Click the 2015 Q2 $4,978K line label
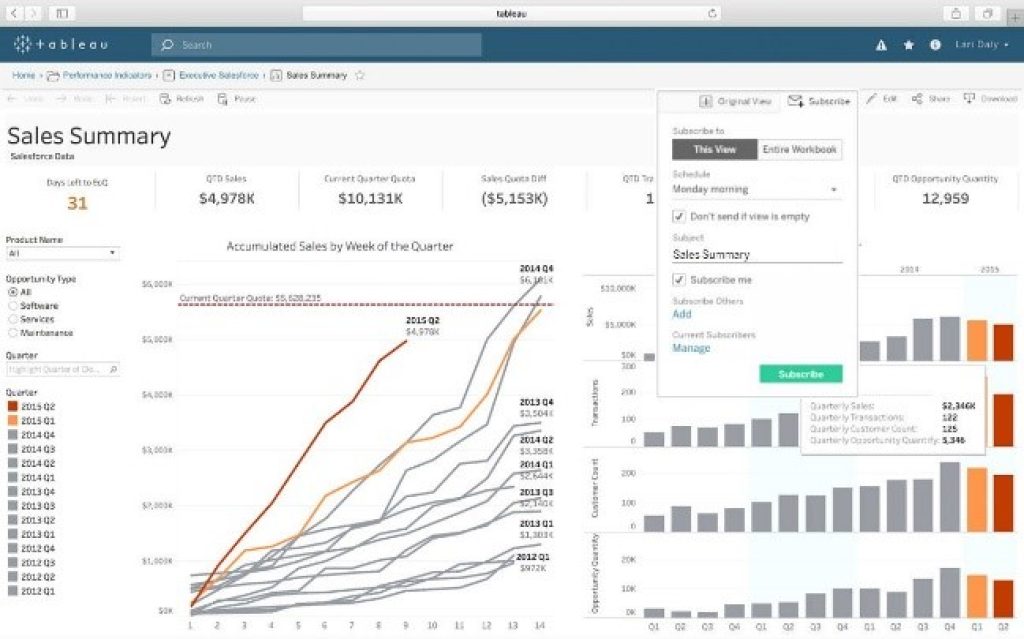 [x=423, y=326]
